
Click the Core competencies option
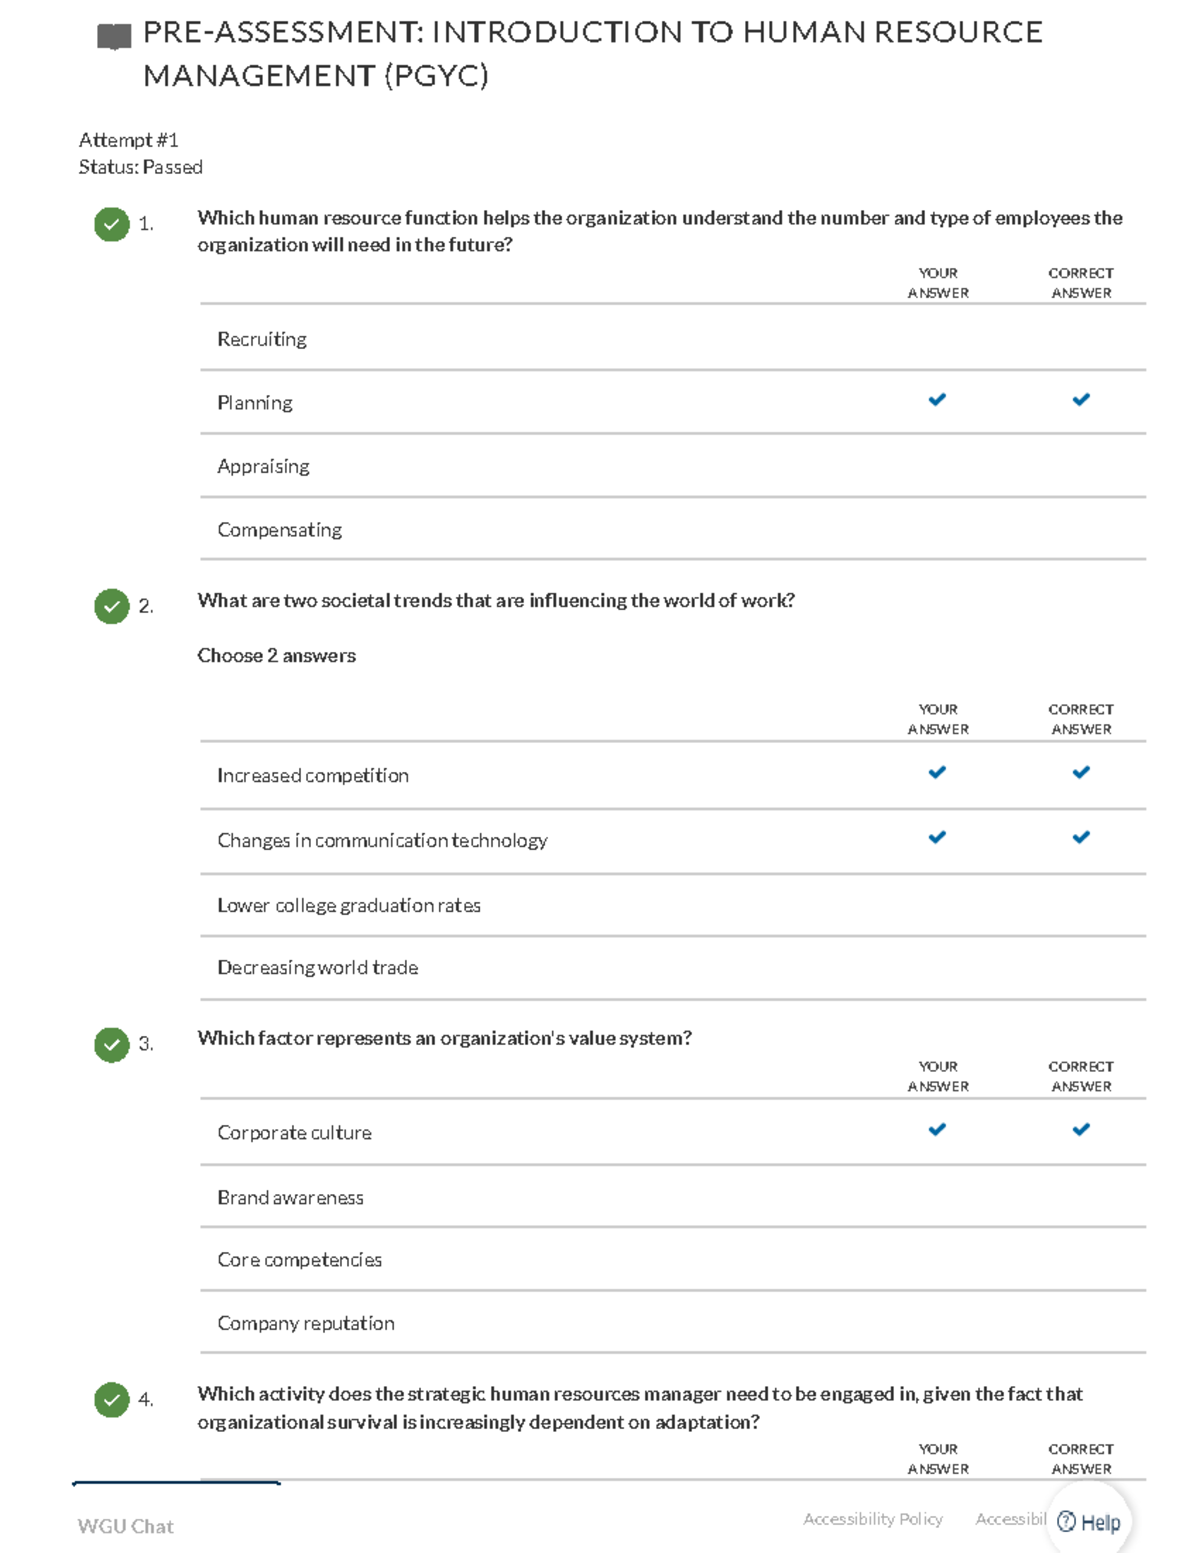pyautogui.click(x=300, y=1260)
